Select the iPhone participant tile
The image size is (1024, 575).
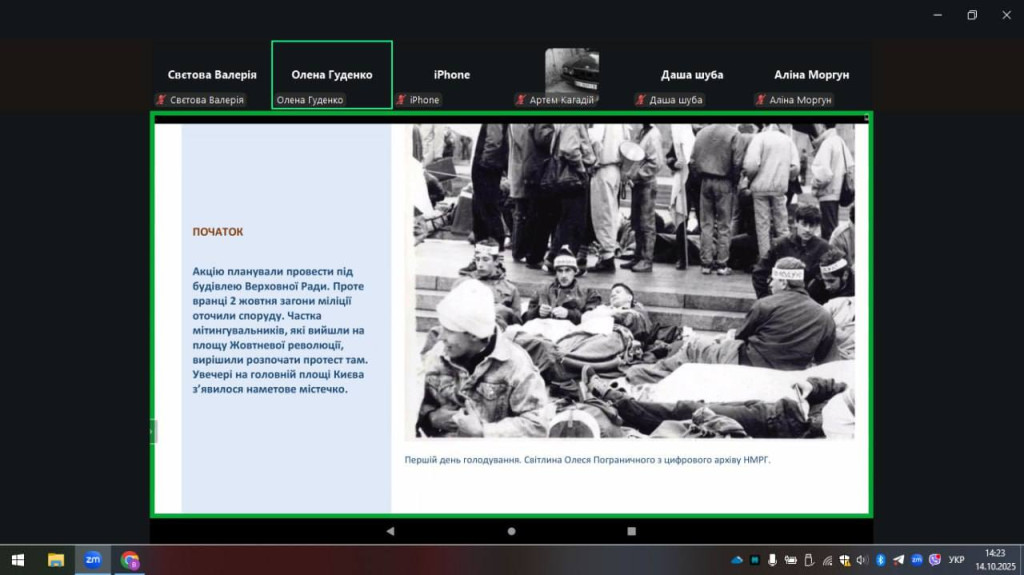pyautogui.click(x=451, y=74)
